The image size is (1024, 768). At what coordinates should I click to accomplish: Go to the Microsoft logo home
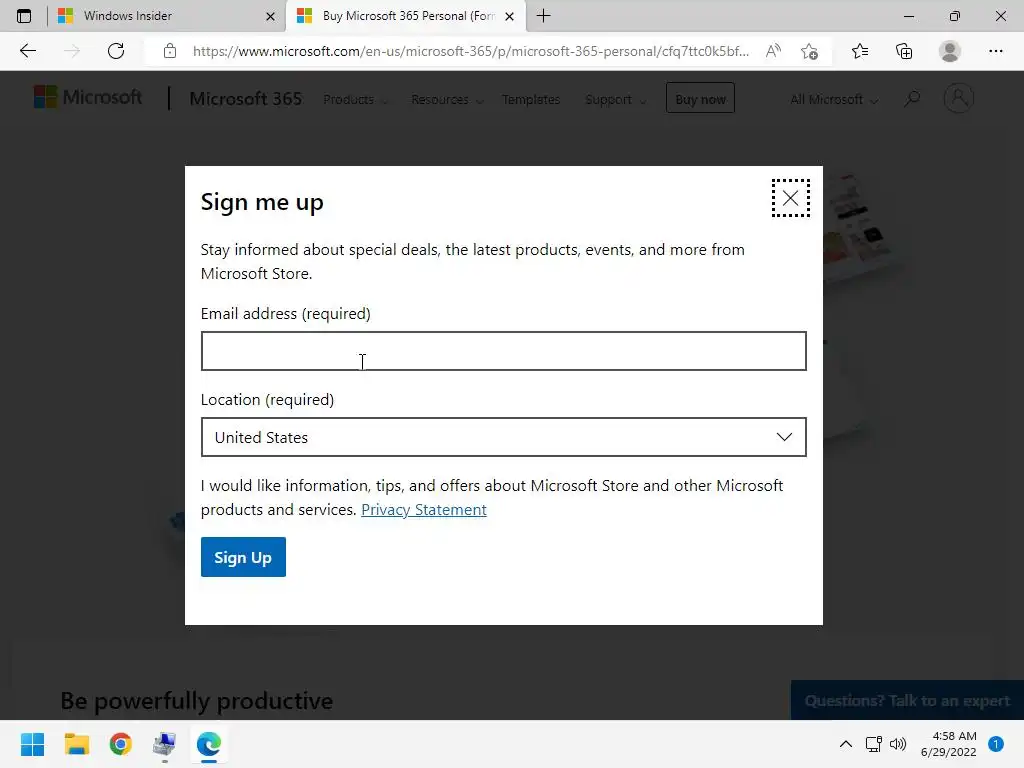tap(88, 97)
